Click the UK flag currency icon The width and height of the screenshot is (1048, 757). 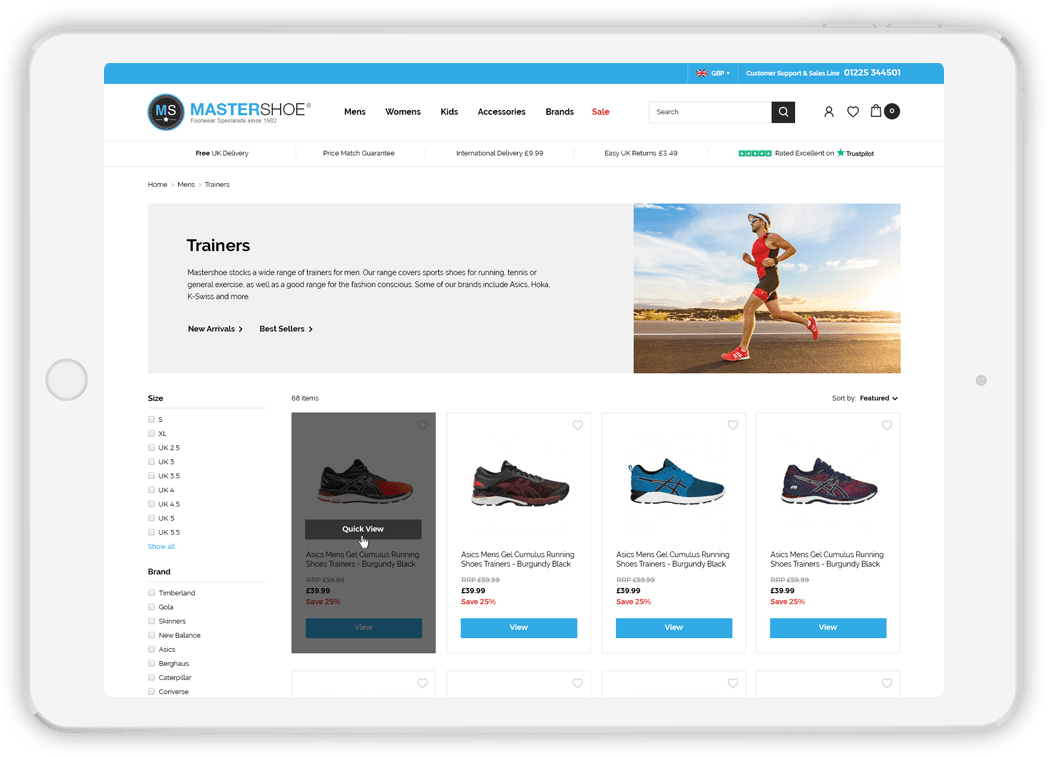[701, 73]
